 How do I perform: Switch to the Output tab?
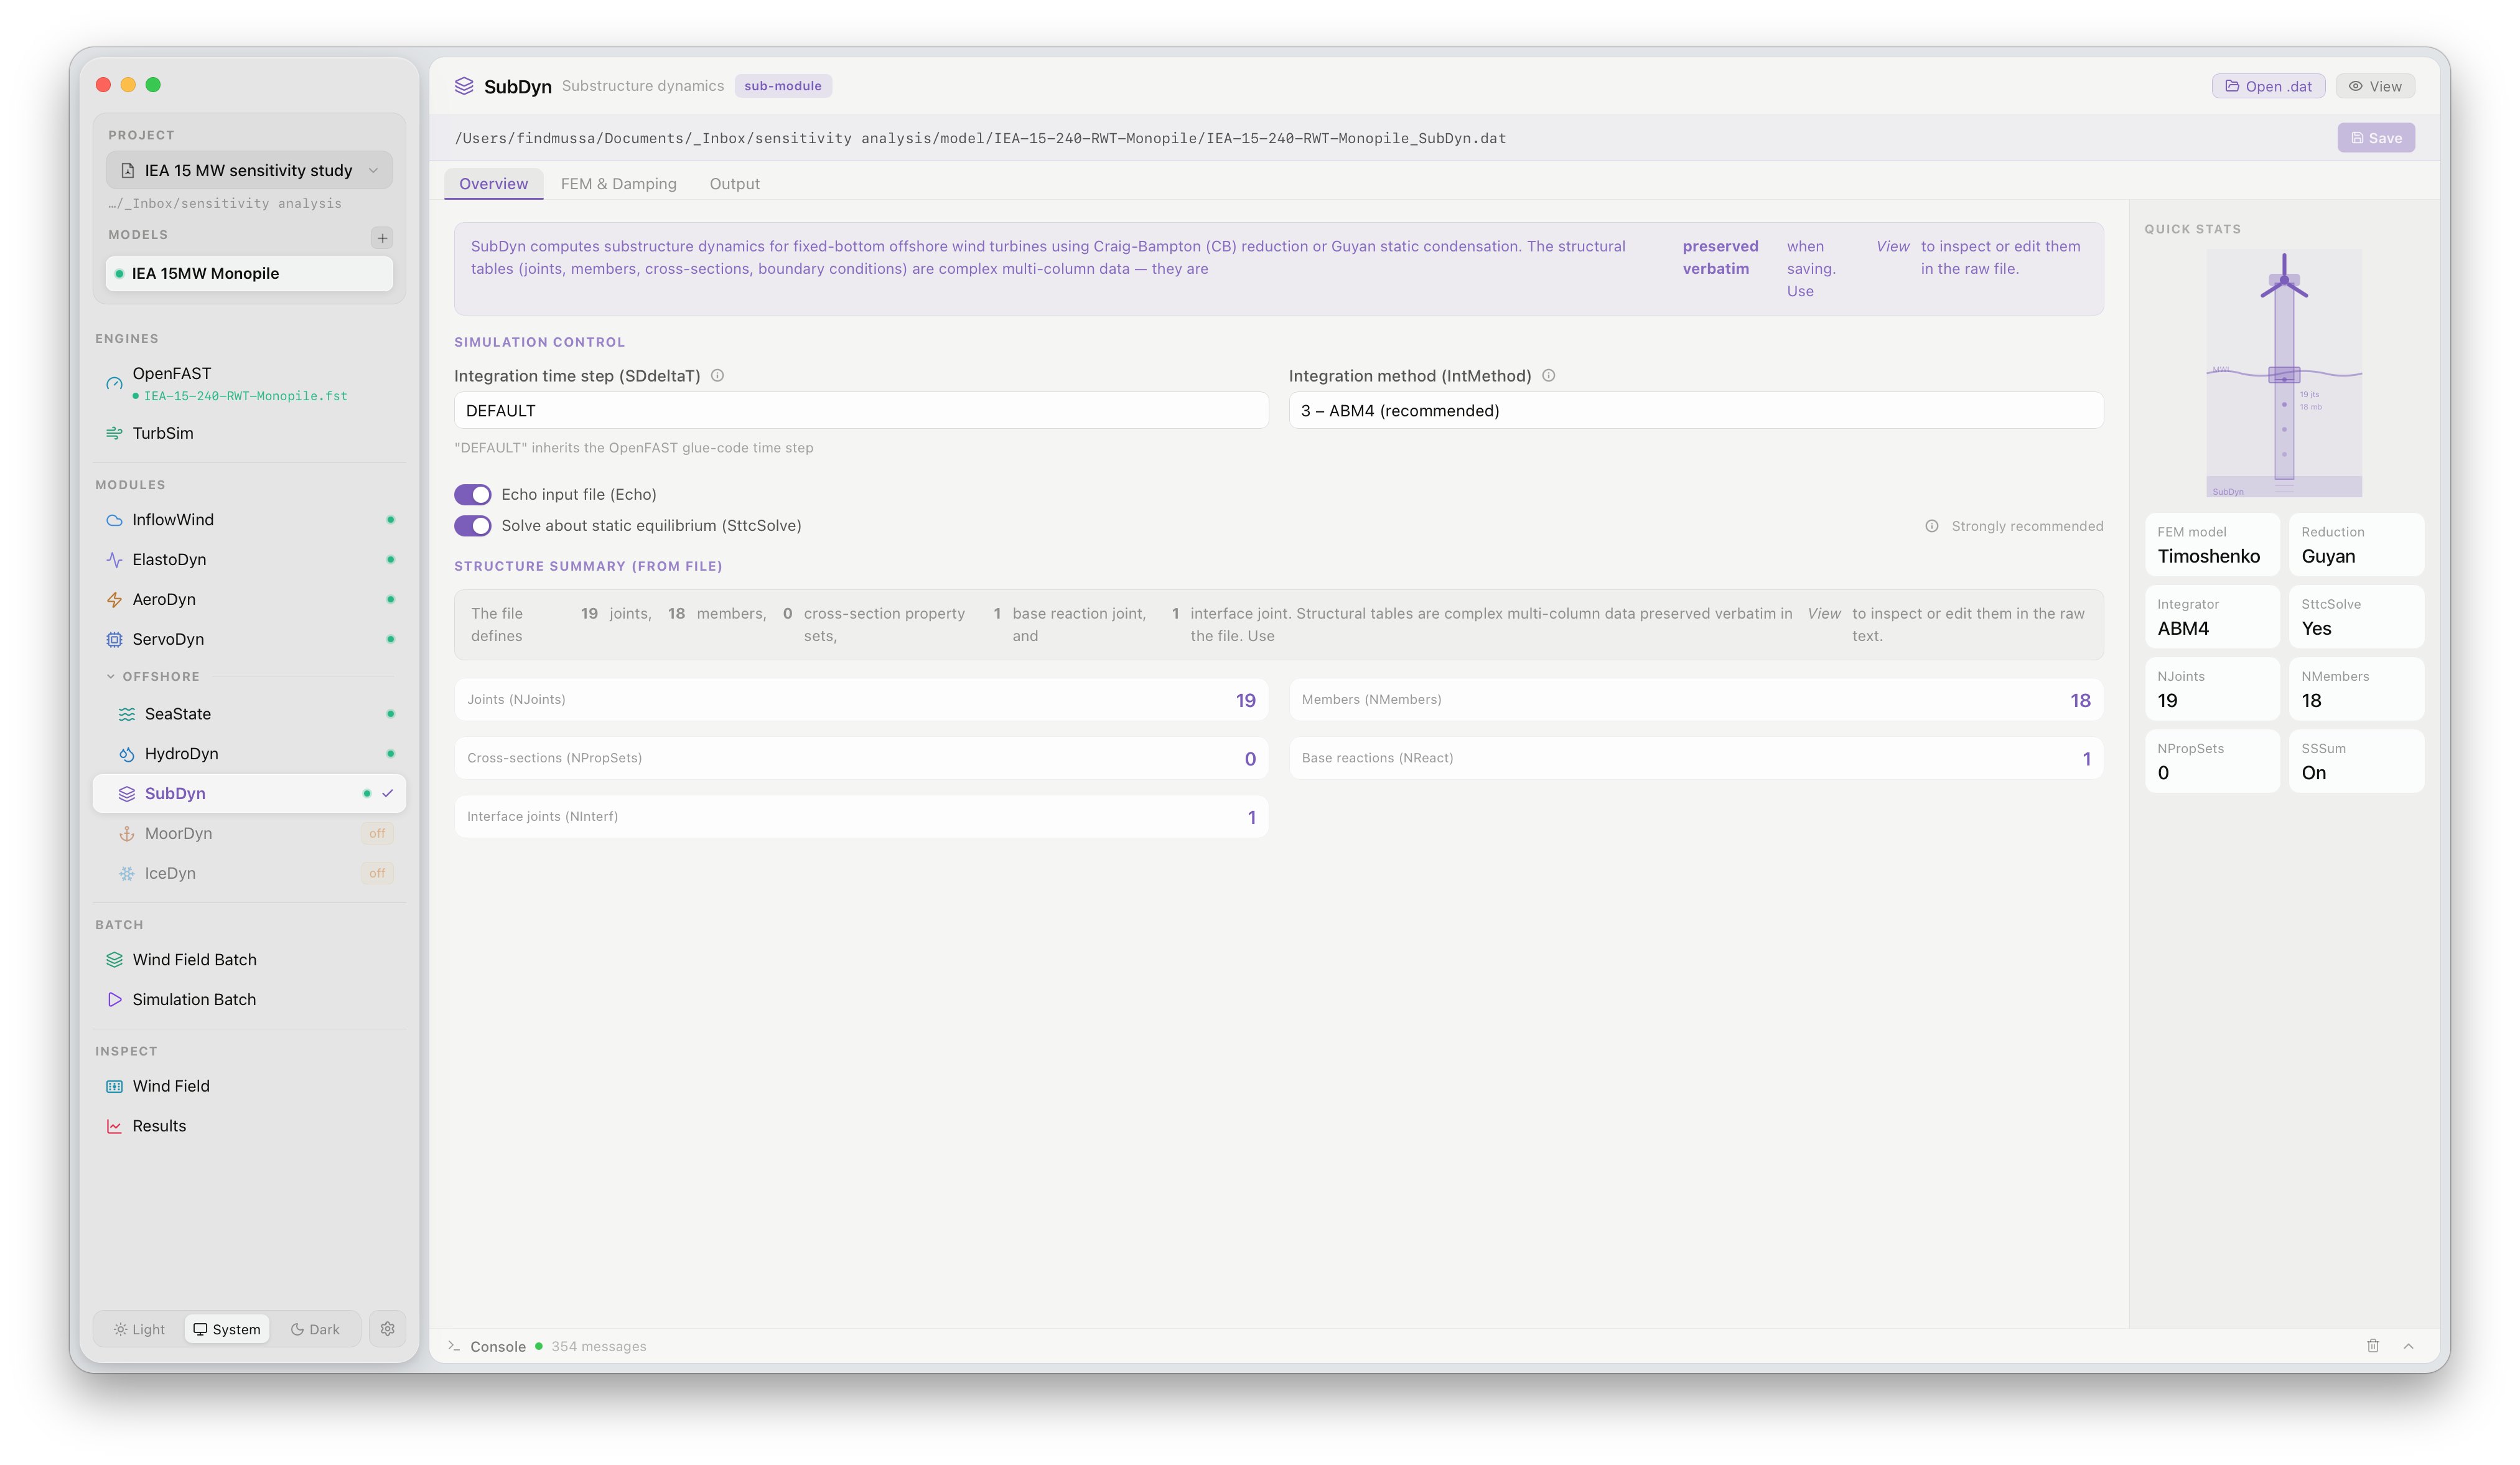tap(734, 184)
